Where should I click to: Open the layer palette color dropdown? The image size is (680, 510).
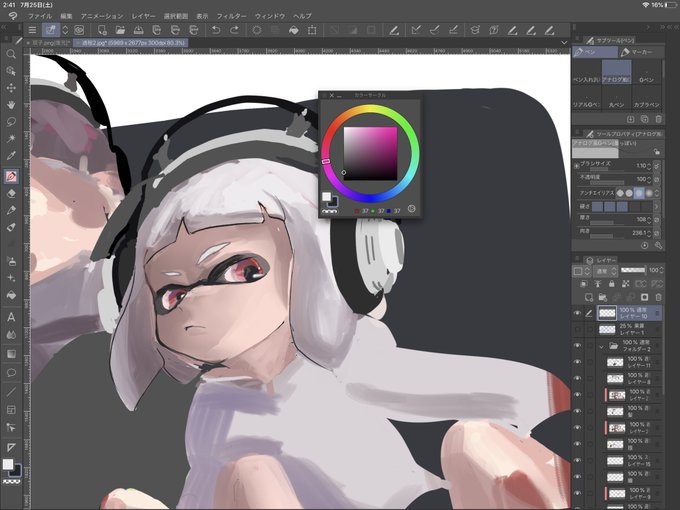point(582,271)
